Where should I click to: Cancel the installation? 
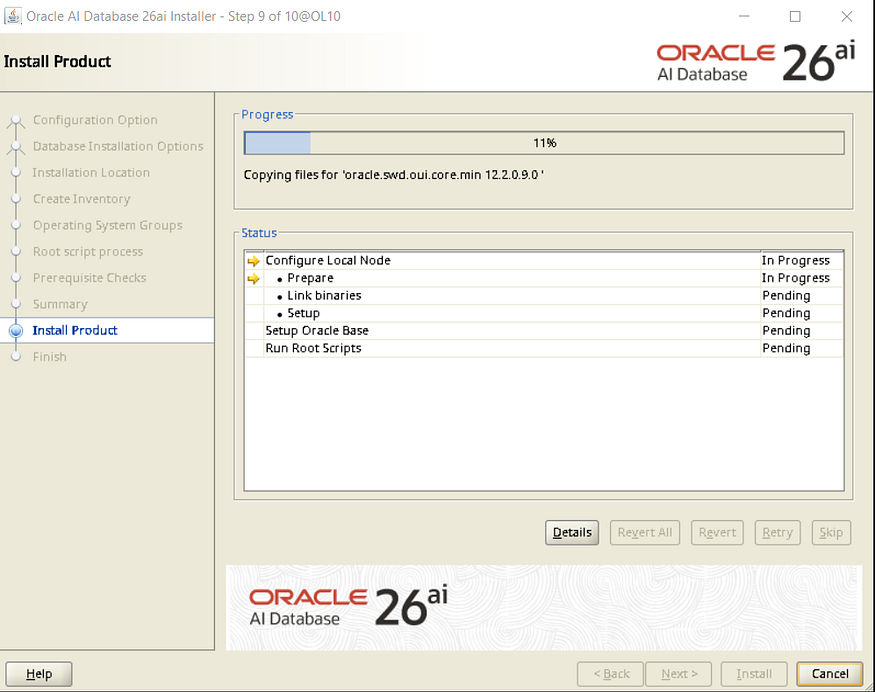[830, 674]
